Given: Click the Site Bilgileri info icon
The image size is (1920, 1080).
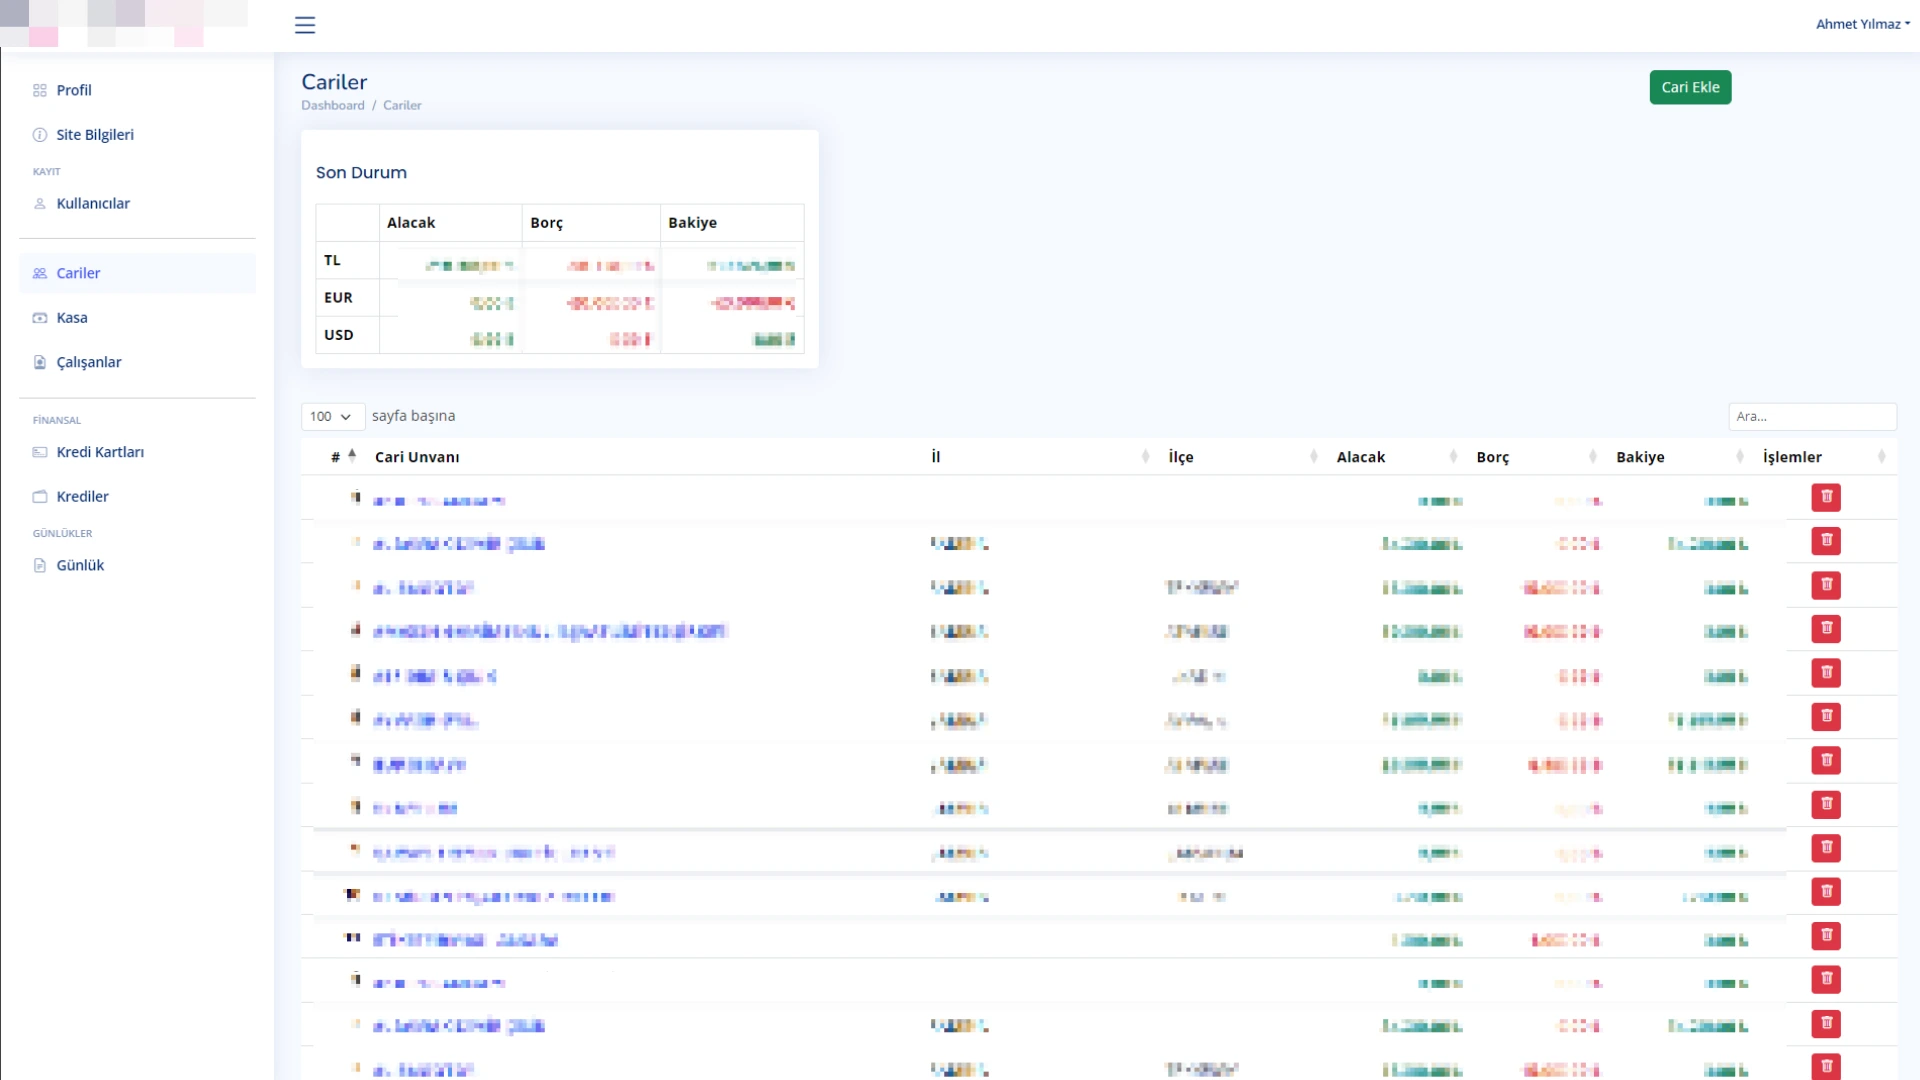Looking at the screenshot, I should tap(40, 135).
